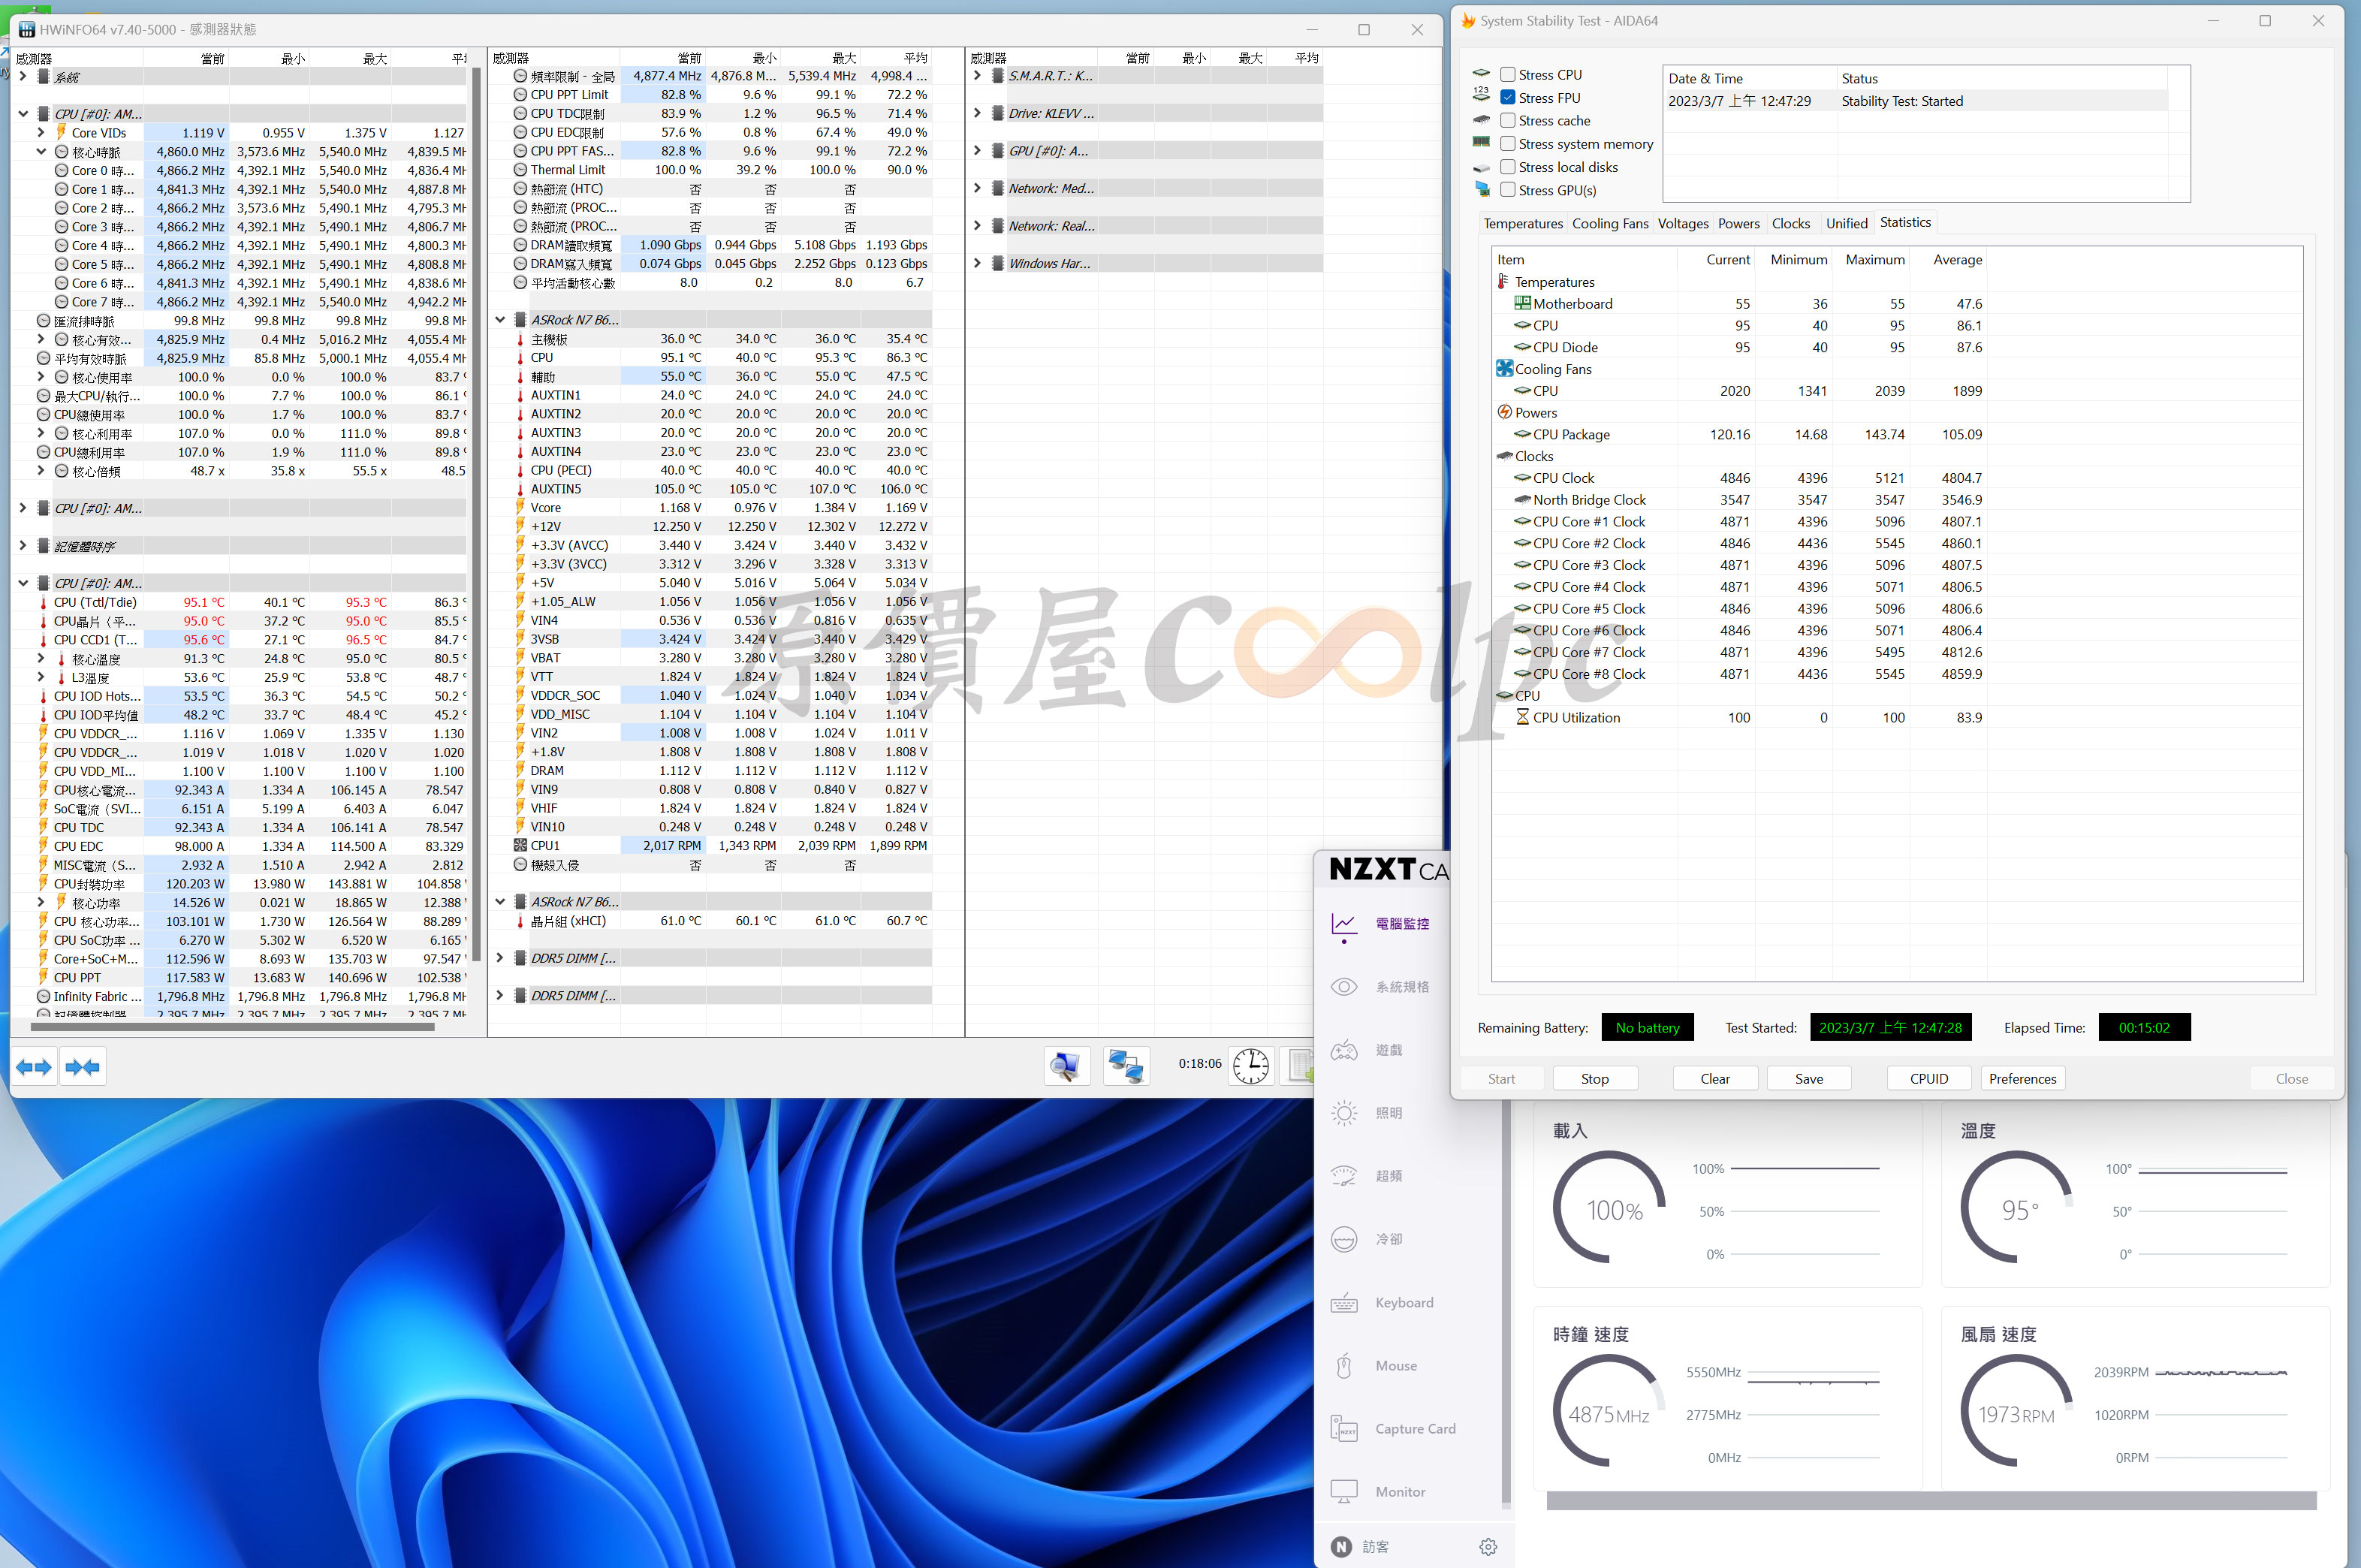Collapse first ASRock N7 B6 sensor group
2361x1568 pixels.
pos(500,320)
